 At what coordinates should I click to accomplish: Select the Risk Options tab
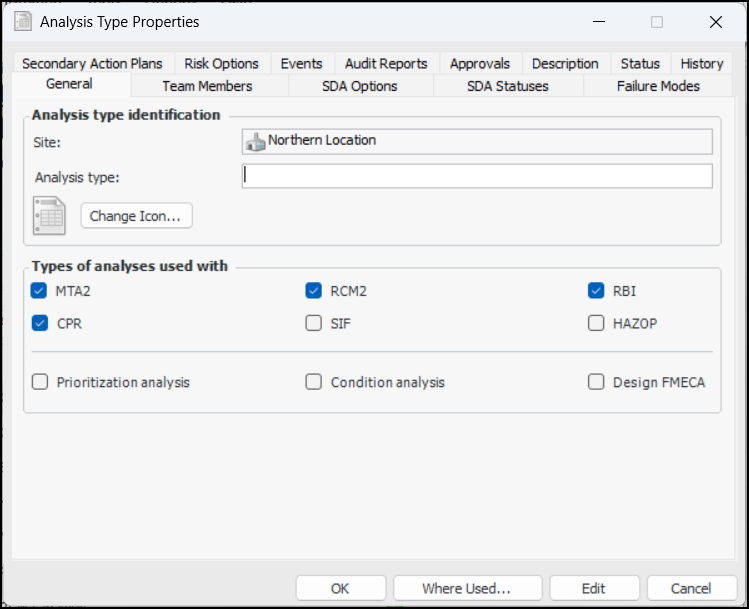(221, 63)
